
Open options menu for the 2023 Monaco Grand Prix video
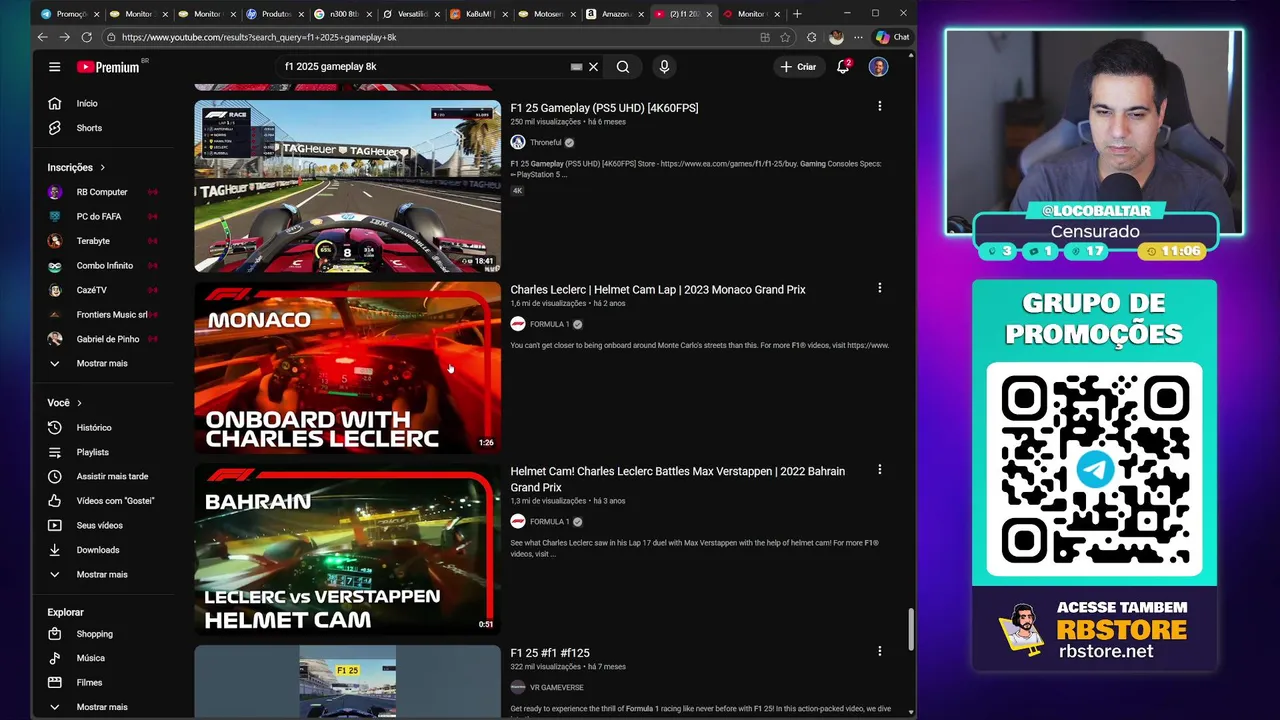coord(879,288)
